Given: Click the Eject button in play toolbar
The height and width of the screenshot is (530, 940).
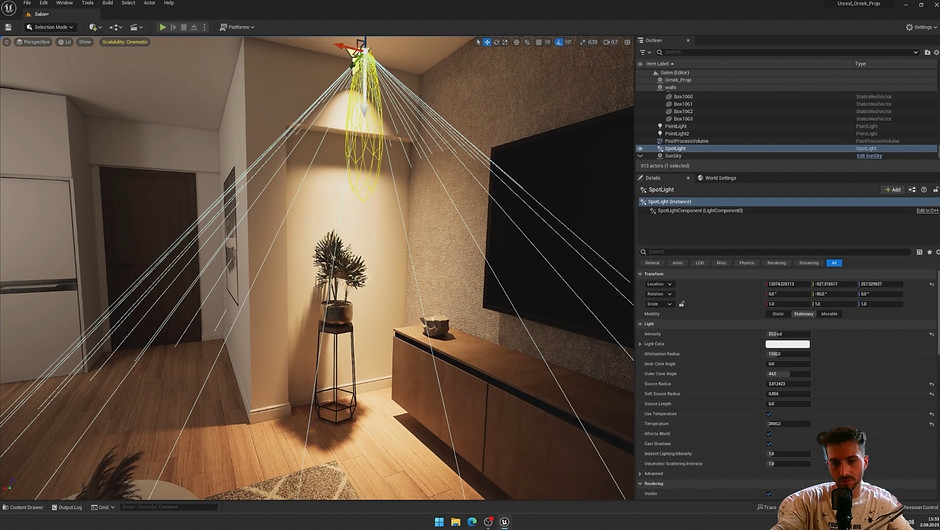Looking at the screenshot, I should pos(194,27).
